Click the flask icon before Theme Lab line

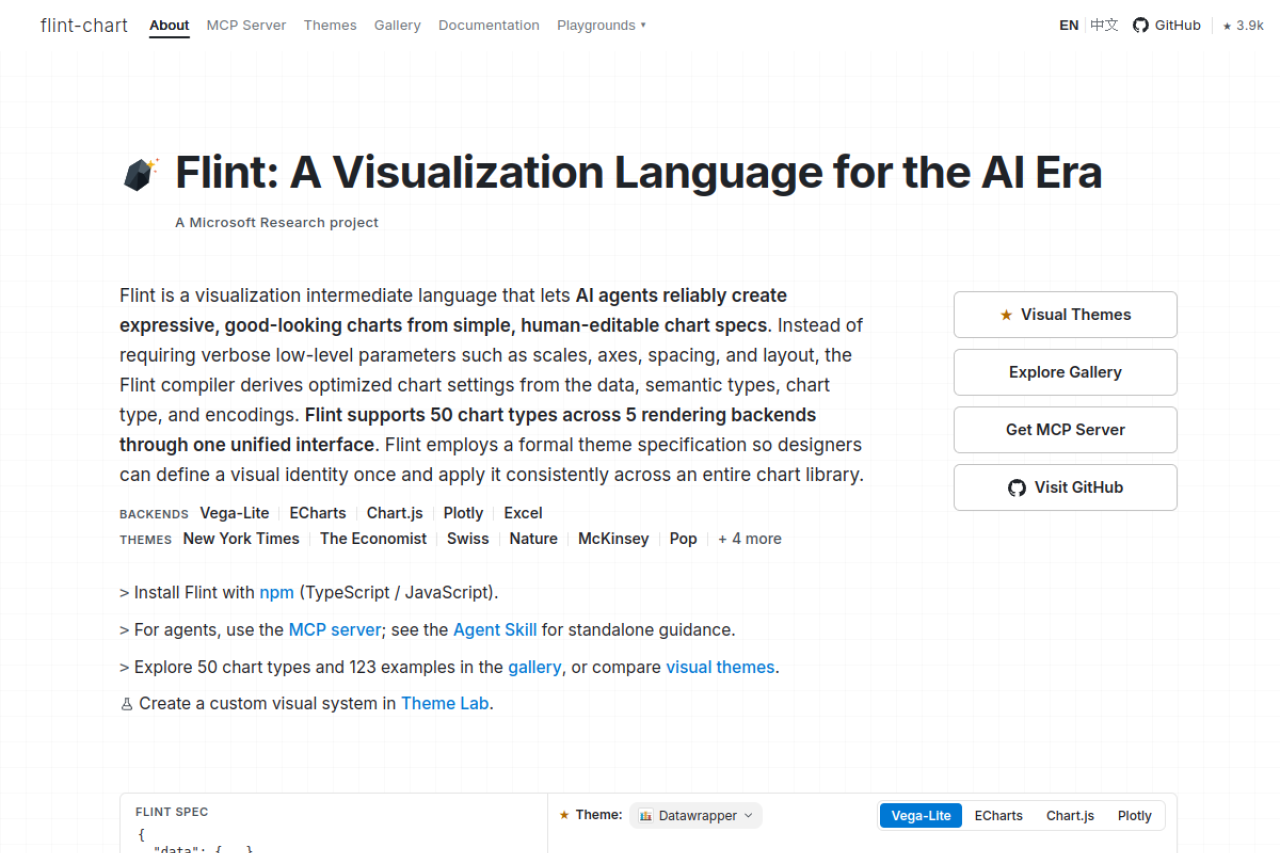127,704
